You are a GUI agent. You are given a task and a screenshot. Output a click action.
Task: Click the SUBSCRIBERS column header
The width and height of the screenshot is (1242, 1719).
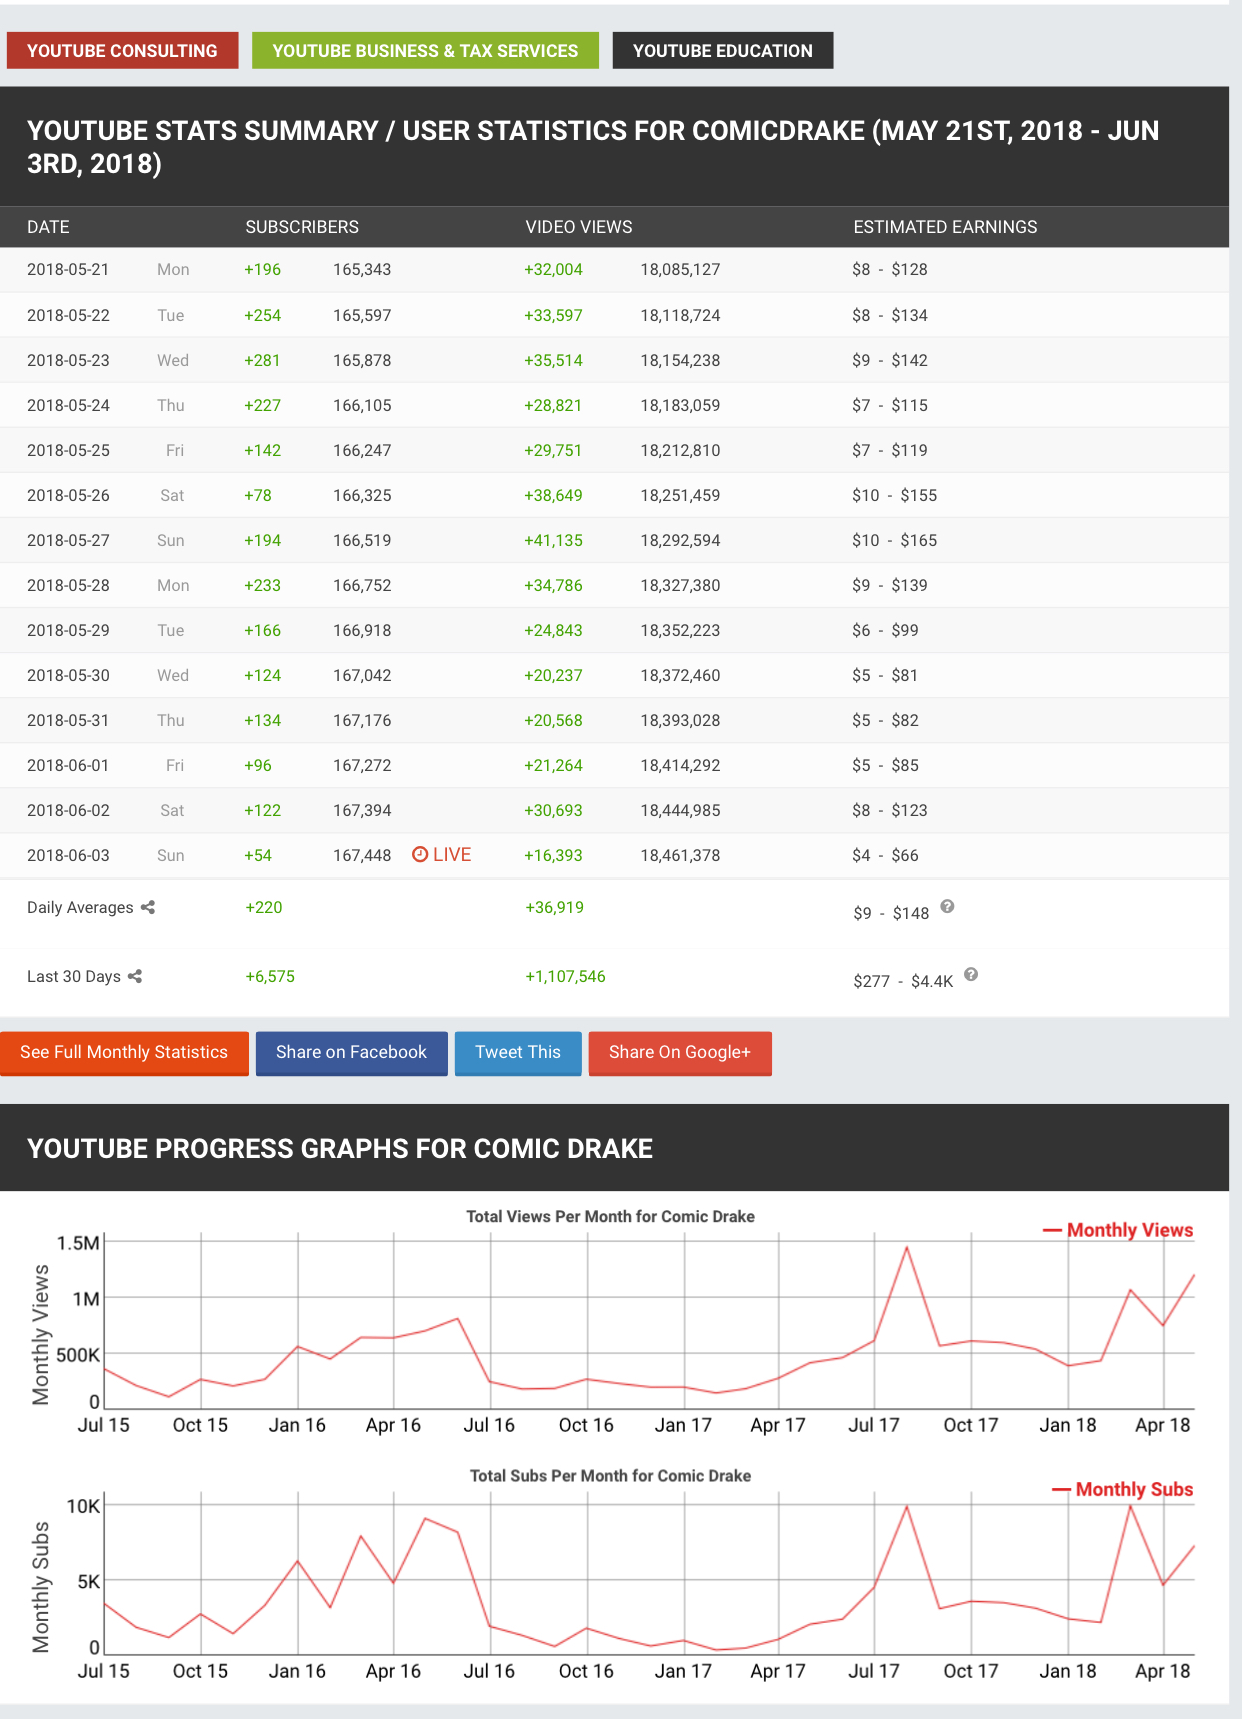[x=302, y=227]
